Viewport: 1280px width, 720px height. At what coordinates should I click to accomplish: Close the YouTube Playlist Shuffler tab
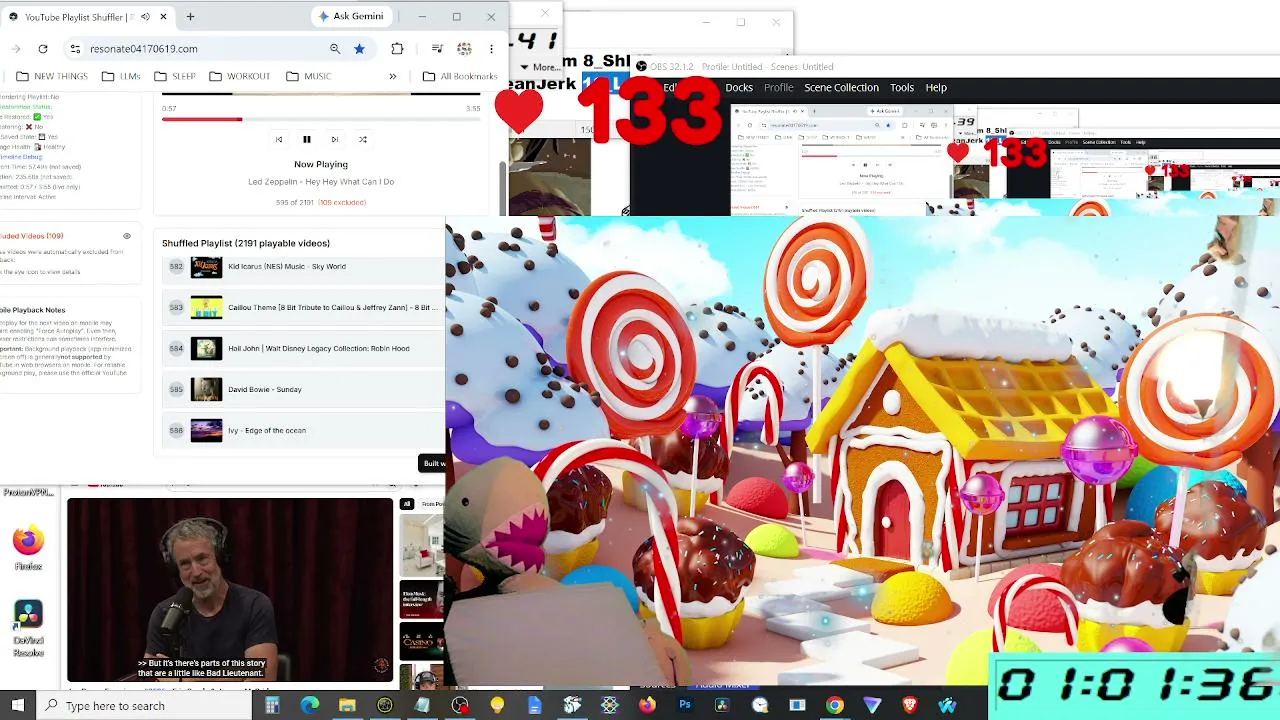[x=163, y=17]
